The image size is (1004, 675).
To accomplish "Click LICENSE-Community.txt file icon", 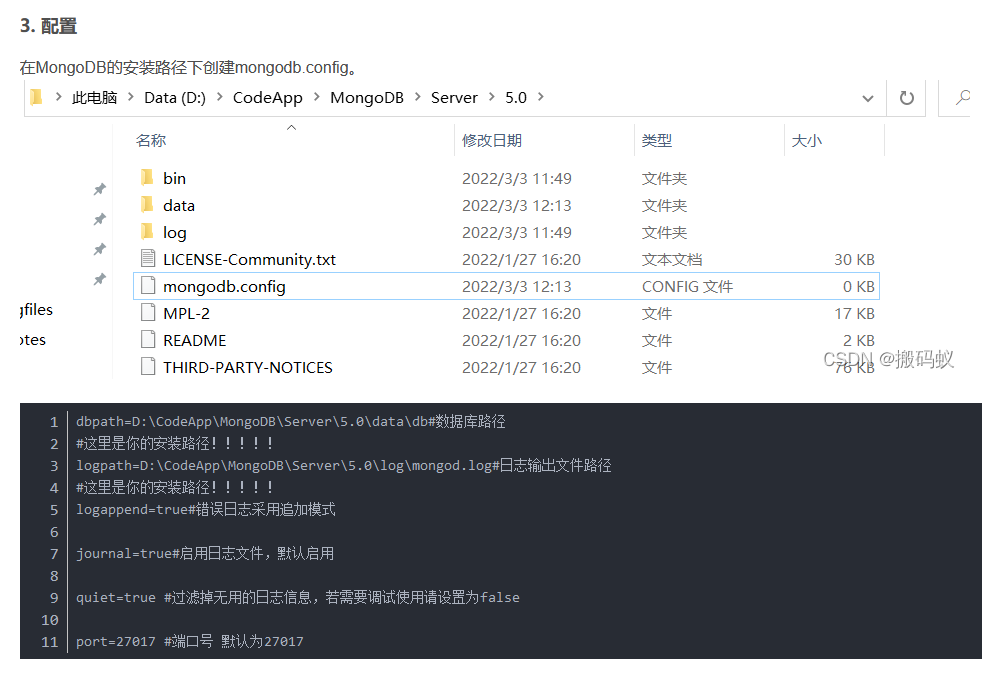I will point(148,259).
